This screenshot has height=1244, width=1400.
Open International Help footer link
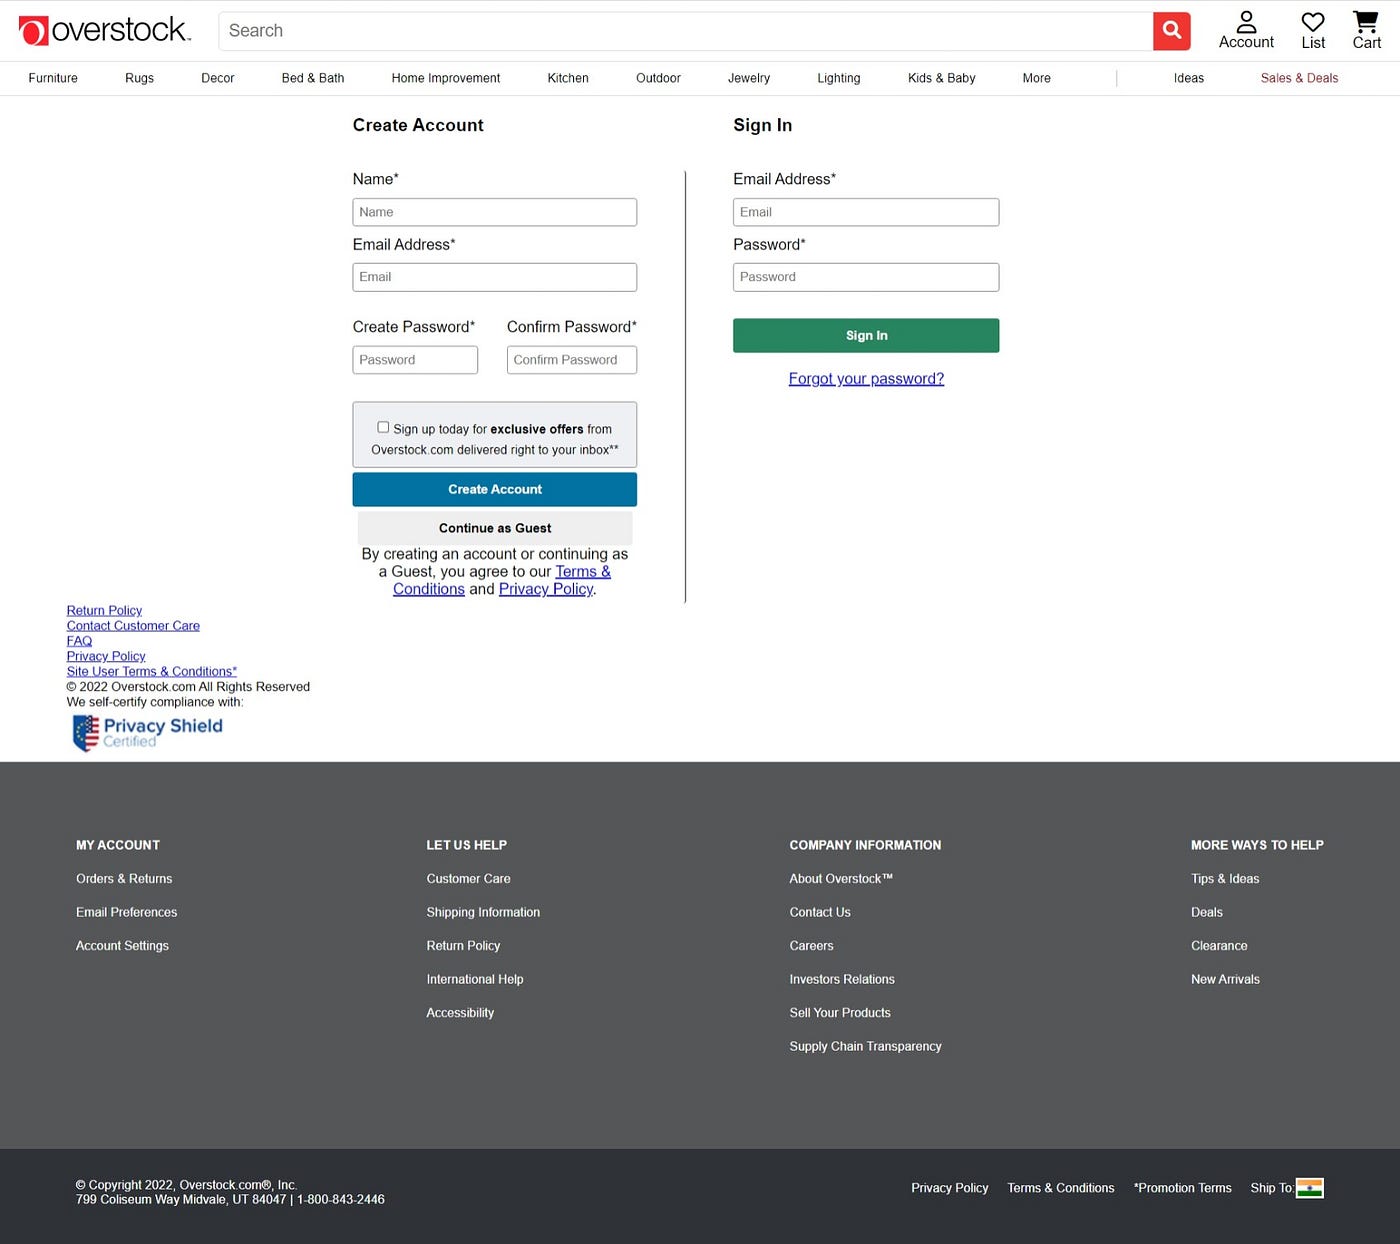475,979
